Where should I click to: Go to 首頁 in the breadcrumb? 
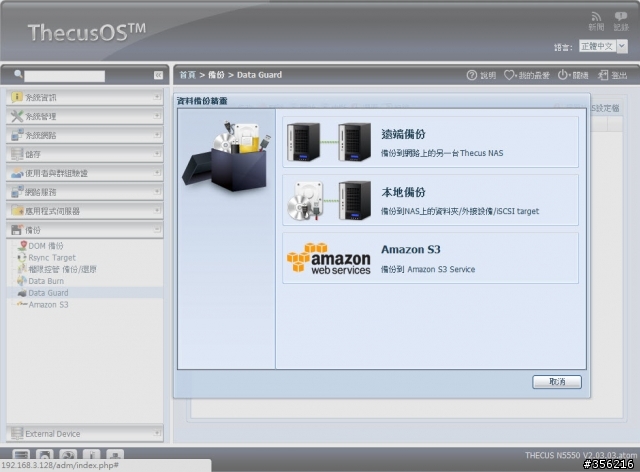coord(188,75)
